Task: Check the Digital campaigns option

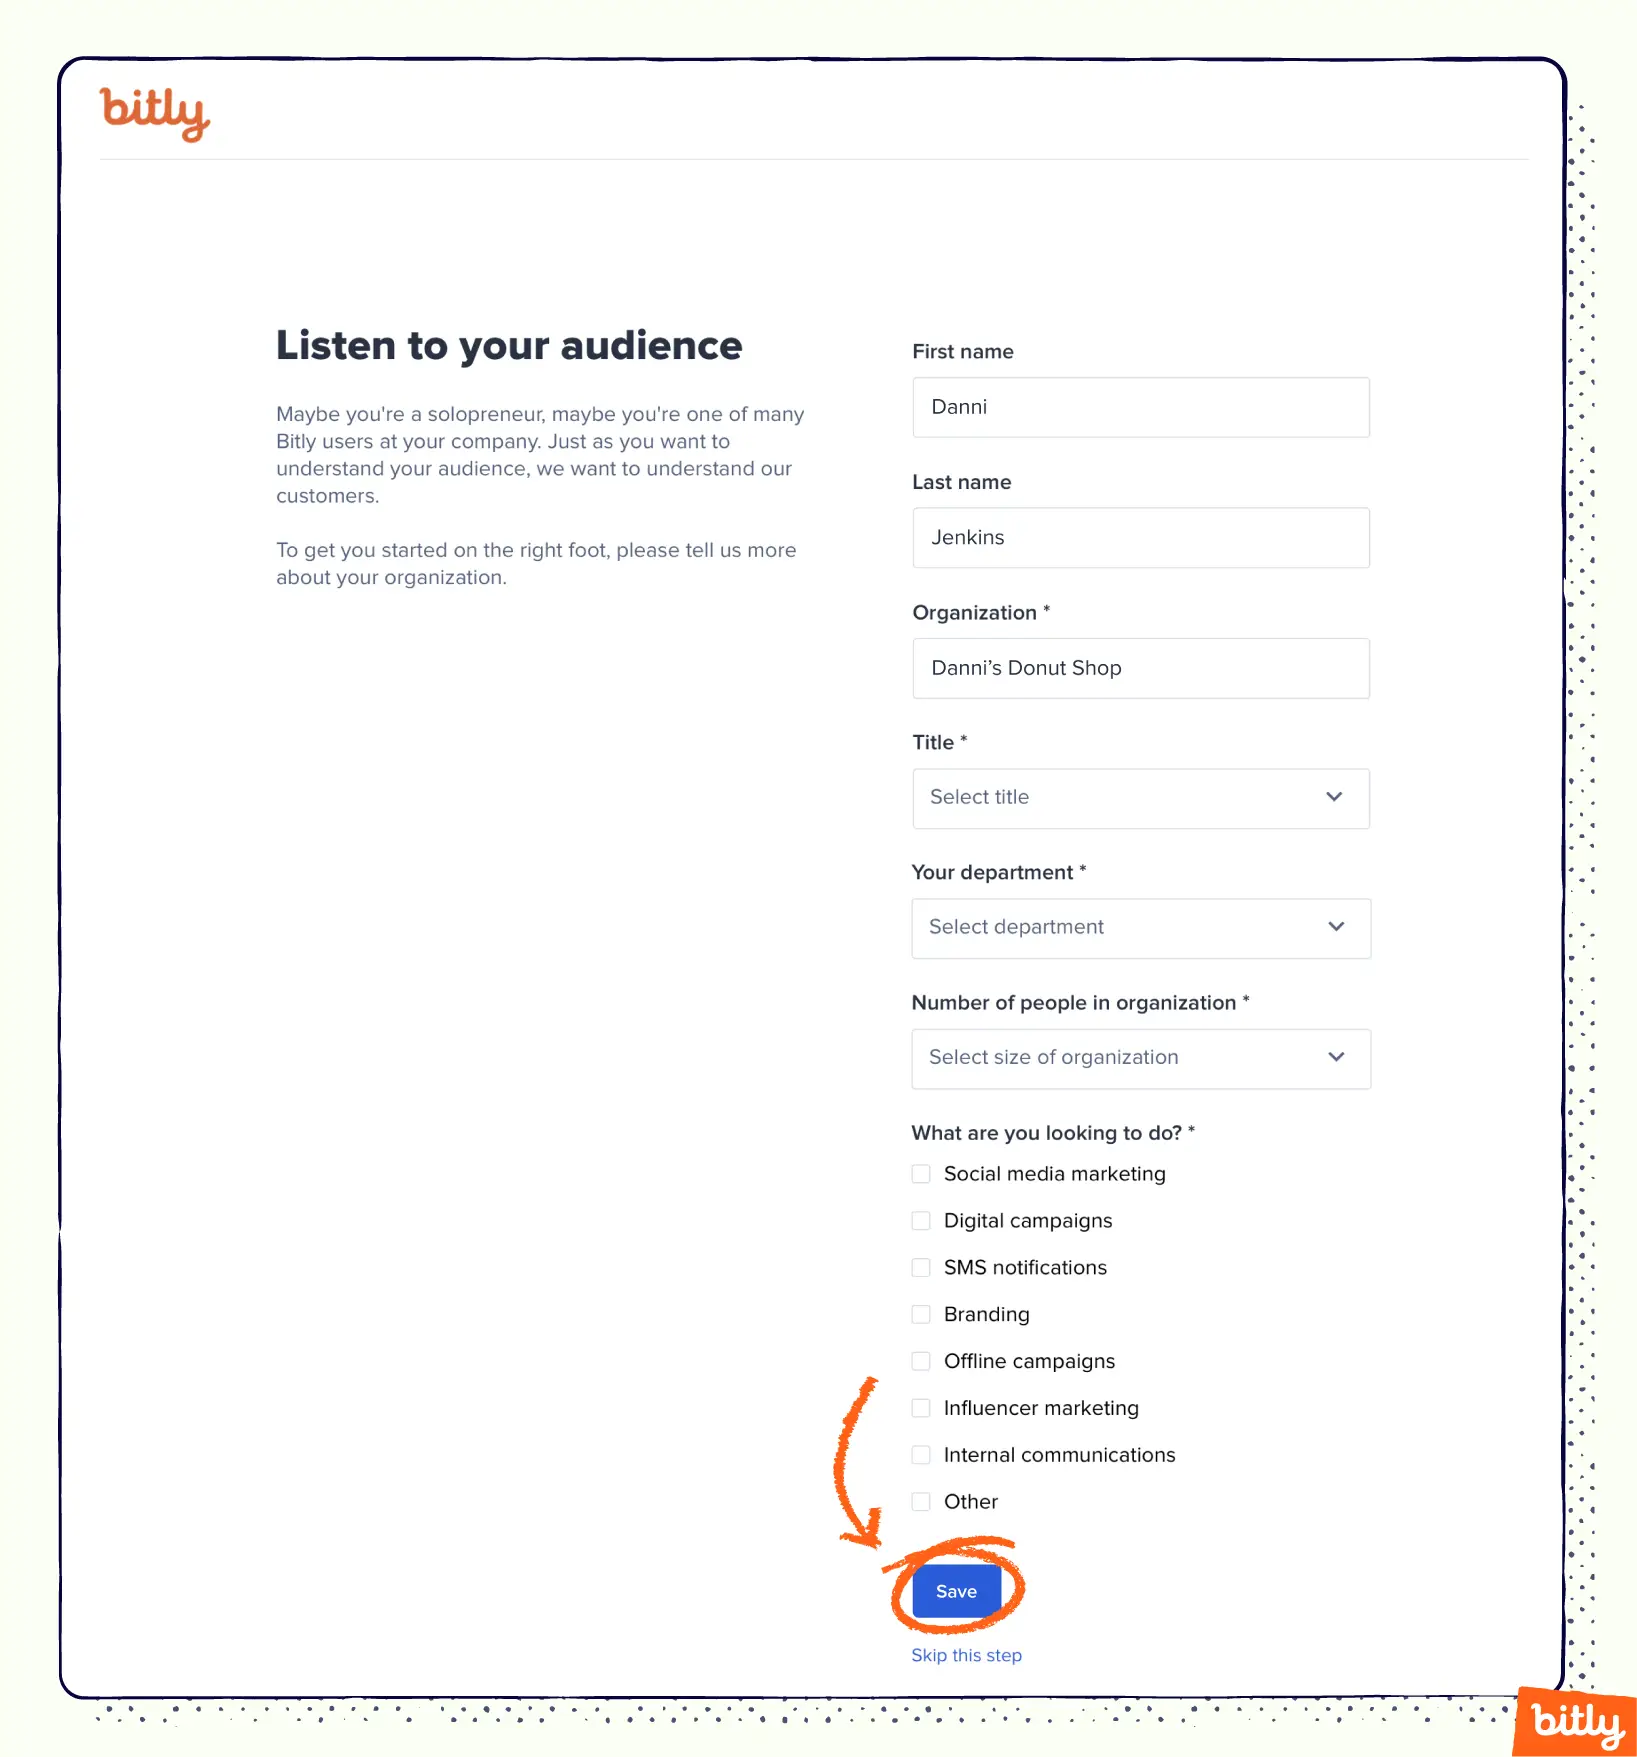Action: (920, 1220)
